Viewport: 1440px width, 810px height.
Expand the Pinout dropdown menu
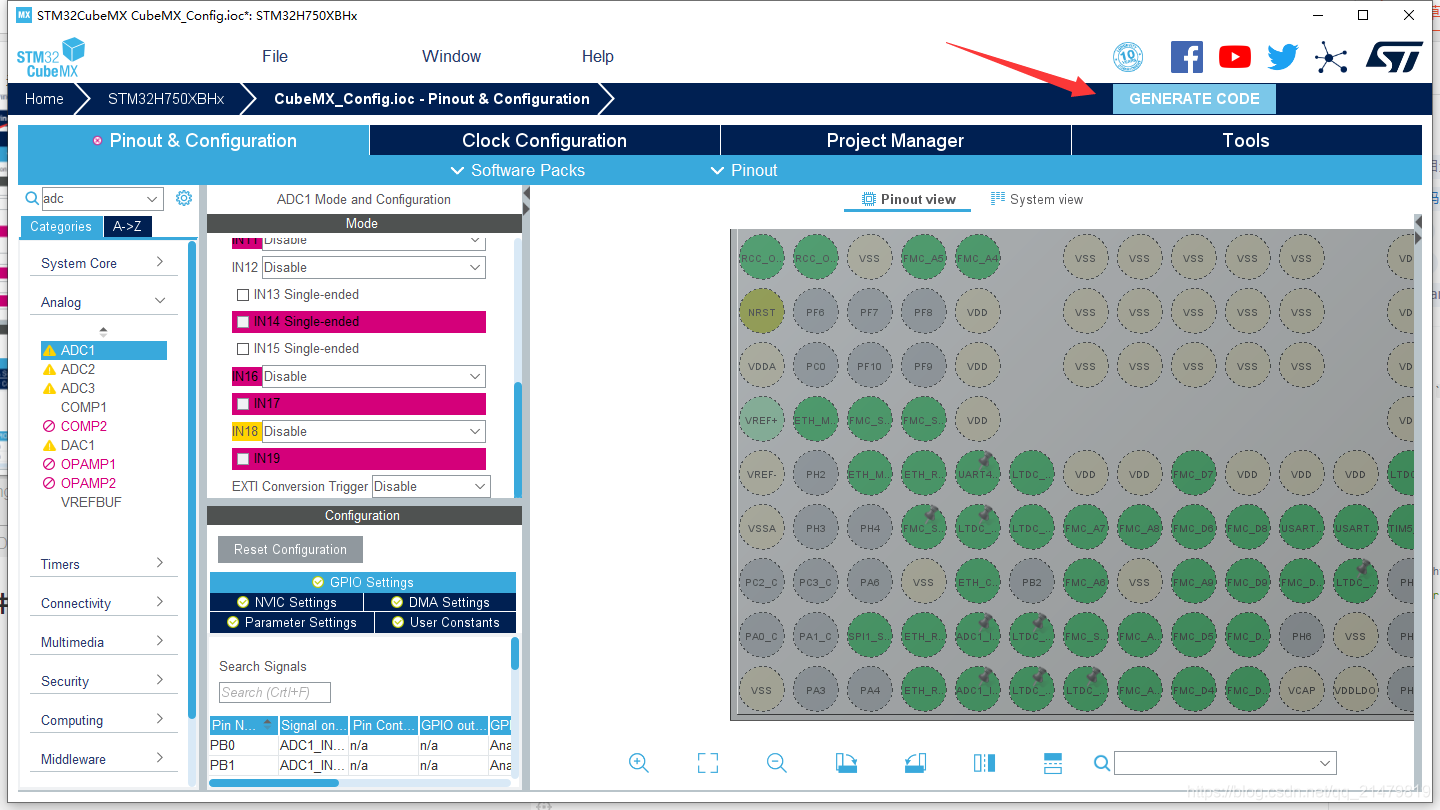pos(744,170)
